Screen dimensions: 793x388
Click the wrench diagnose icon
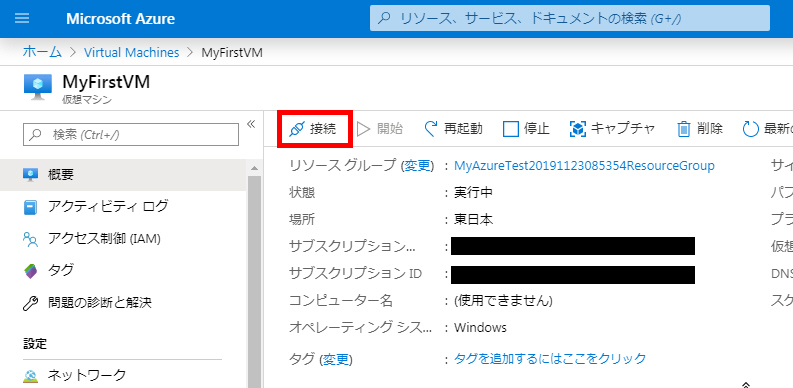(31, 304)
